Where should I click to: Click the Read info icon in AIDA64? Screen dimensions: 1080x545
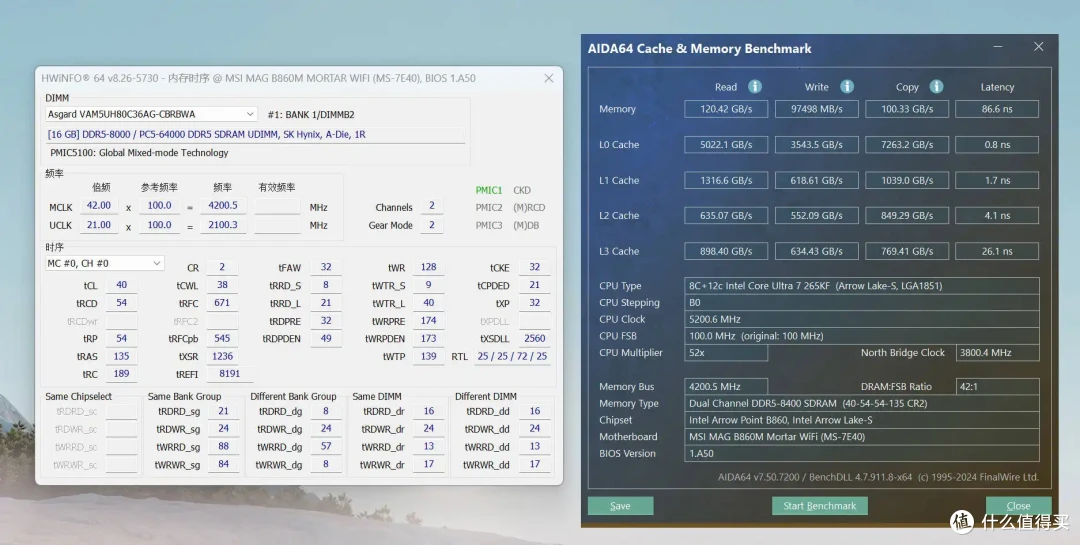(755, 86)
